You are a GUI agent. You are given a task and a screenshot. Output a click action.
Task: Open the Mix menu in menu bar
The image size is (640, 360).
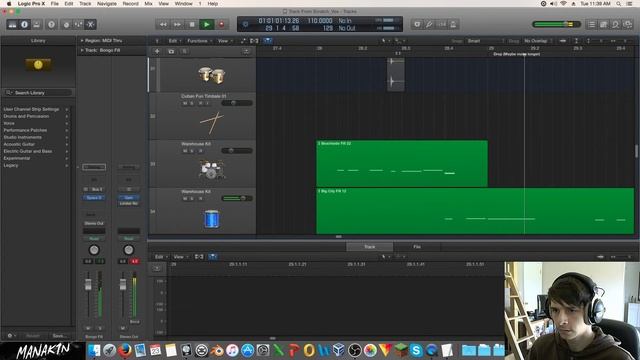149,4
